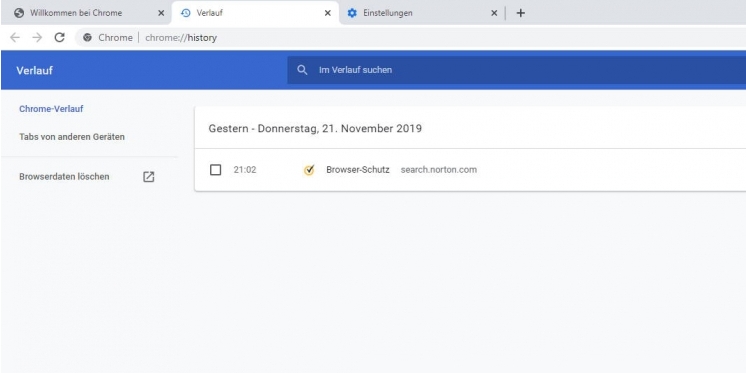The width and height of the screenshot is (746, 373).
Task: Click the gear icon on Einstellungen tab
Action: point(352,13)
